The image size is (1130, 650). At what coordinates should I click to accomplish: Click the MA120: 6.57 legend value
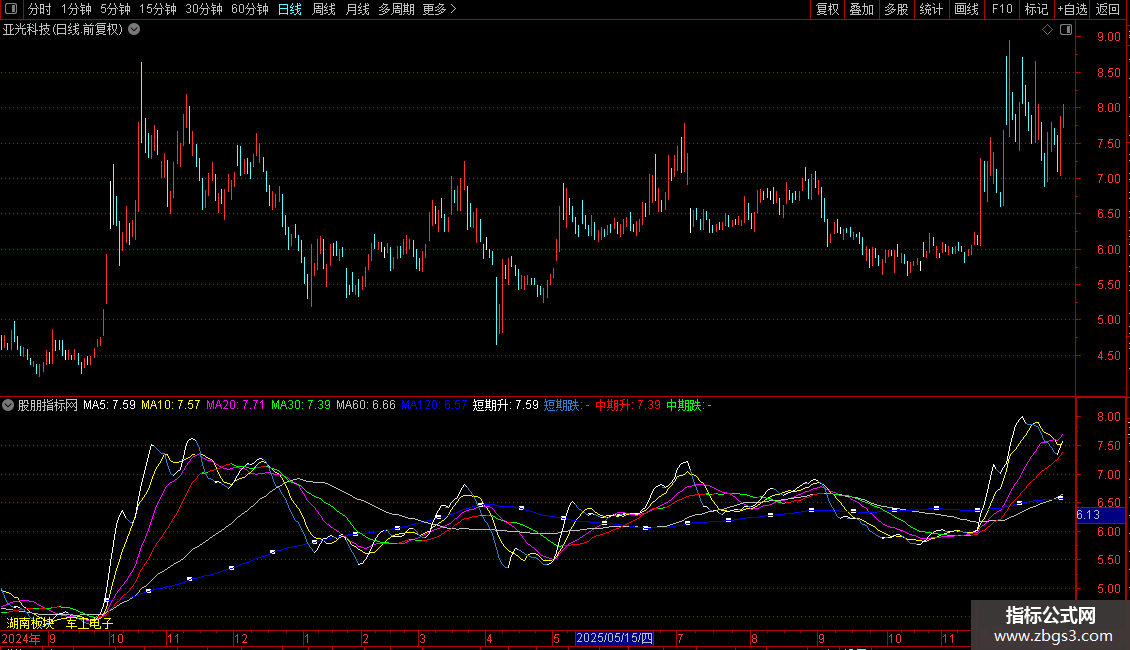[434, 405]
